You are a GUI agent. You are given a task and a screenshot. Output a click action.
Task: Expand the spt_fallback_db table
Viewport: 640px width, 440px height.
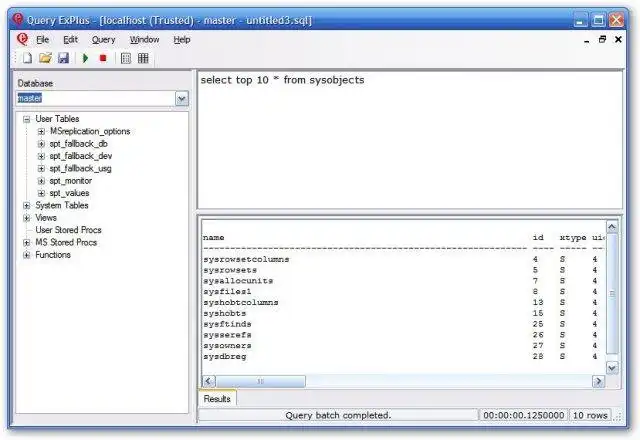41,144
